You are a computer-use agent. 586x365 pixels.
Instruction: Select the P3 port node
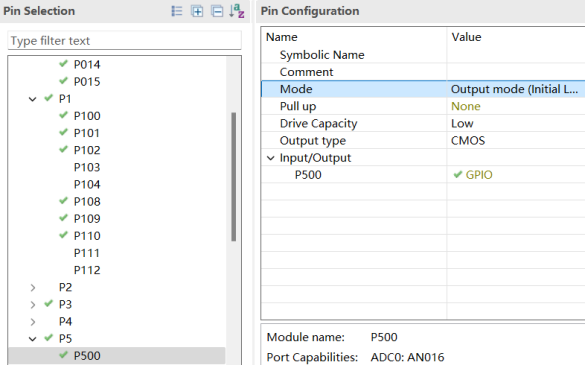65,305
